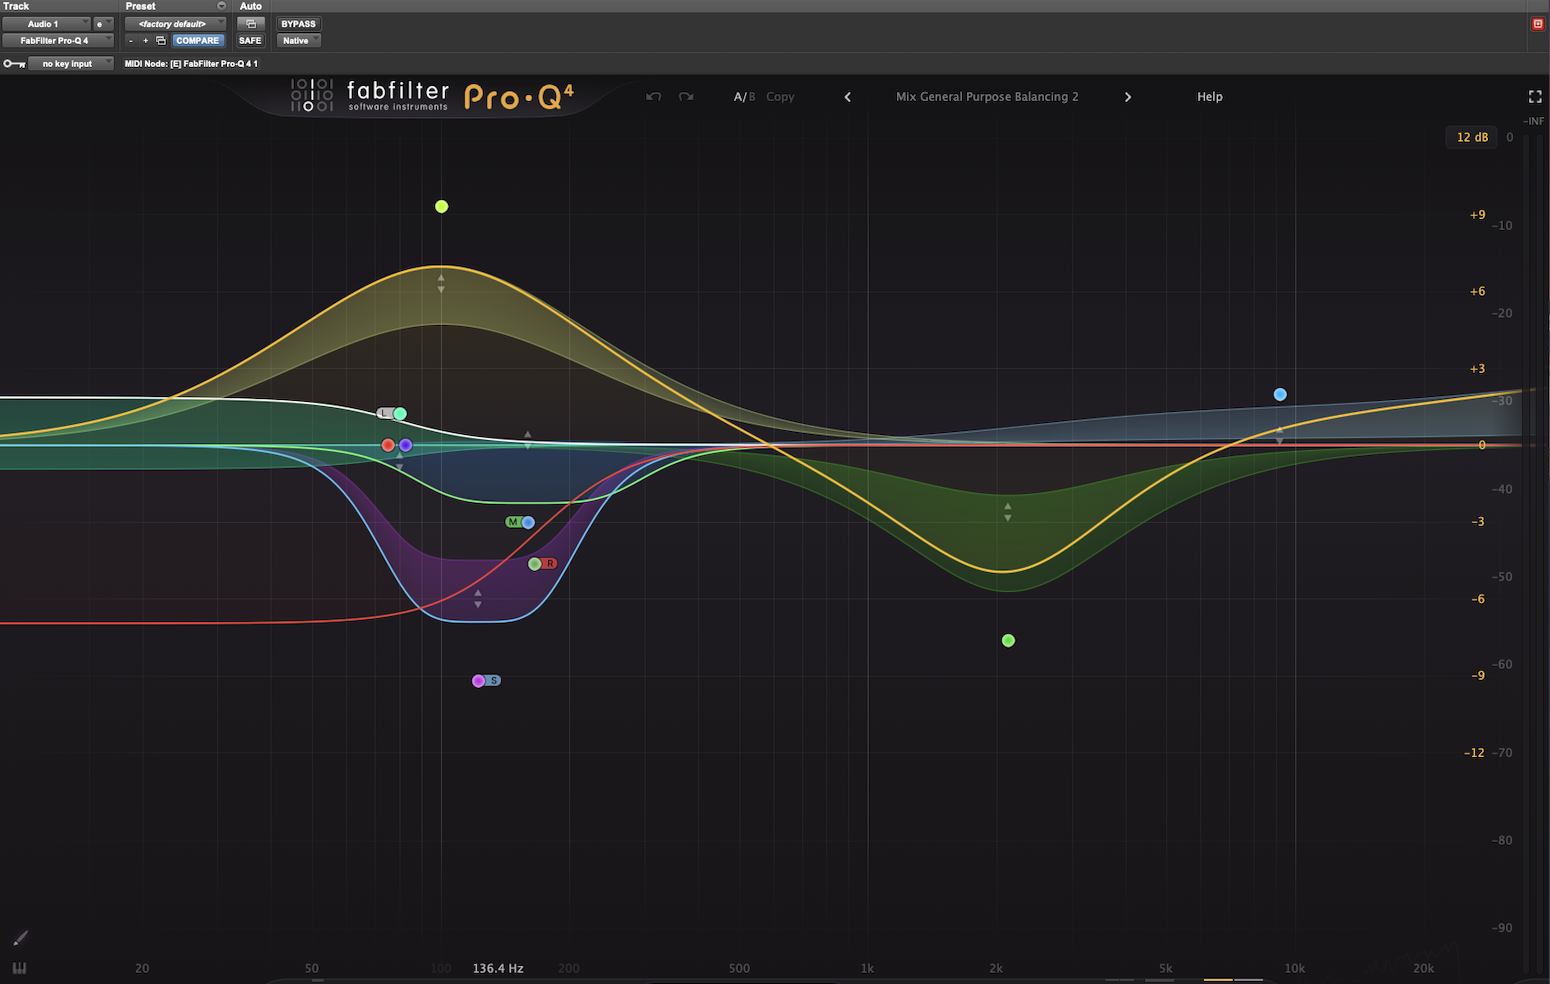
Task: Click the 20k frequency axis label
Action: [1423, 968]
